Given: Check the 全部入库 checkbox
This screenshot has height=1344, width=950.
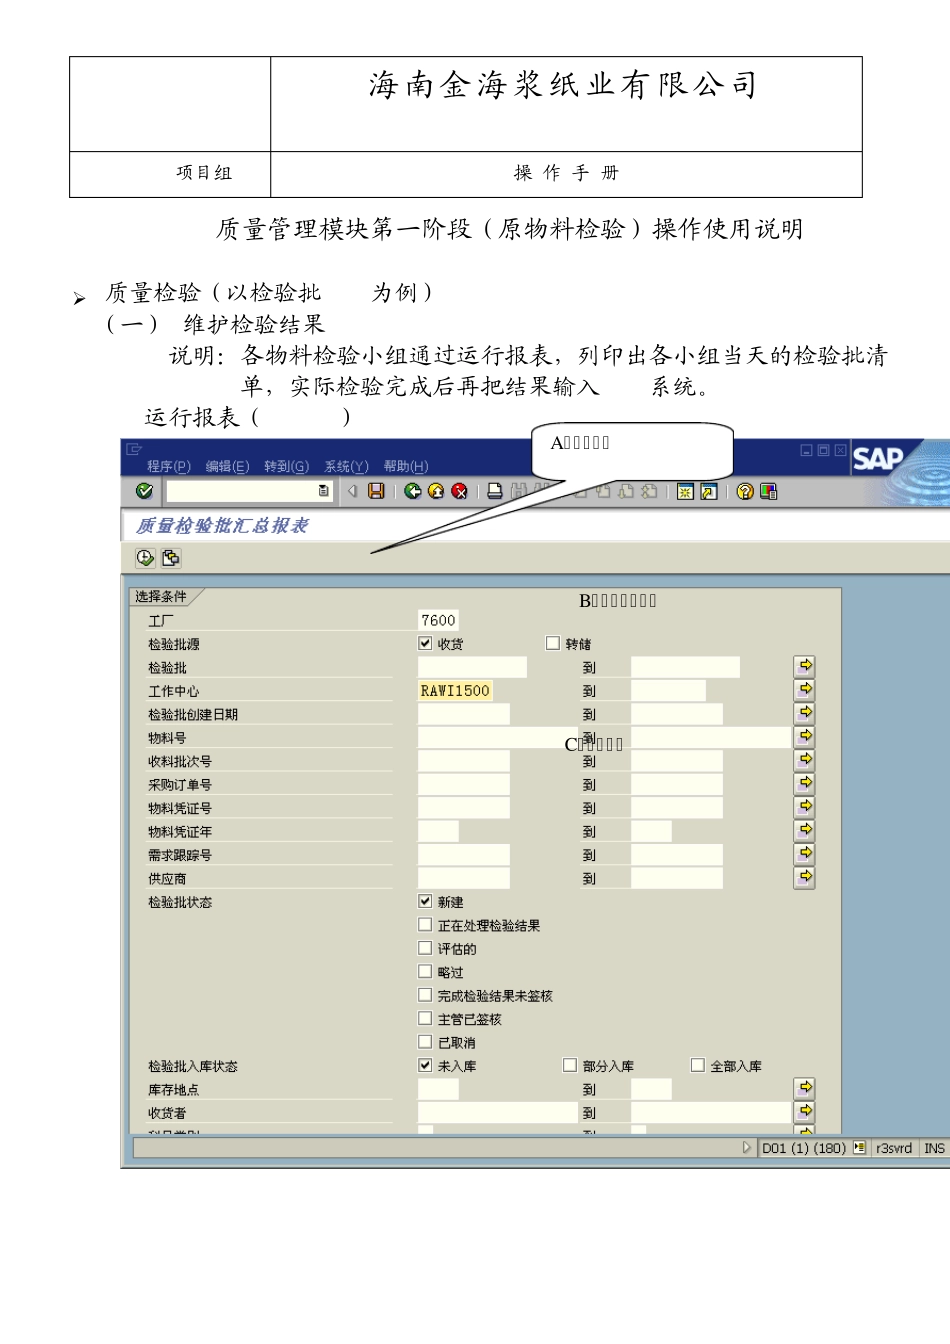Looking at the screenshot, I should click(x=698, y=1065).
